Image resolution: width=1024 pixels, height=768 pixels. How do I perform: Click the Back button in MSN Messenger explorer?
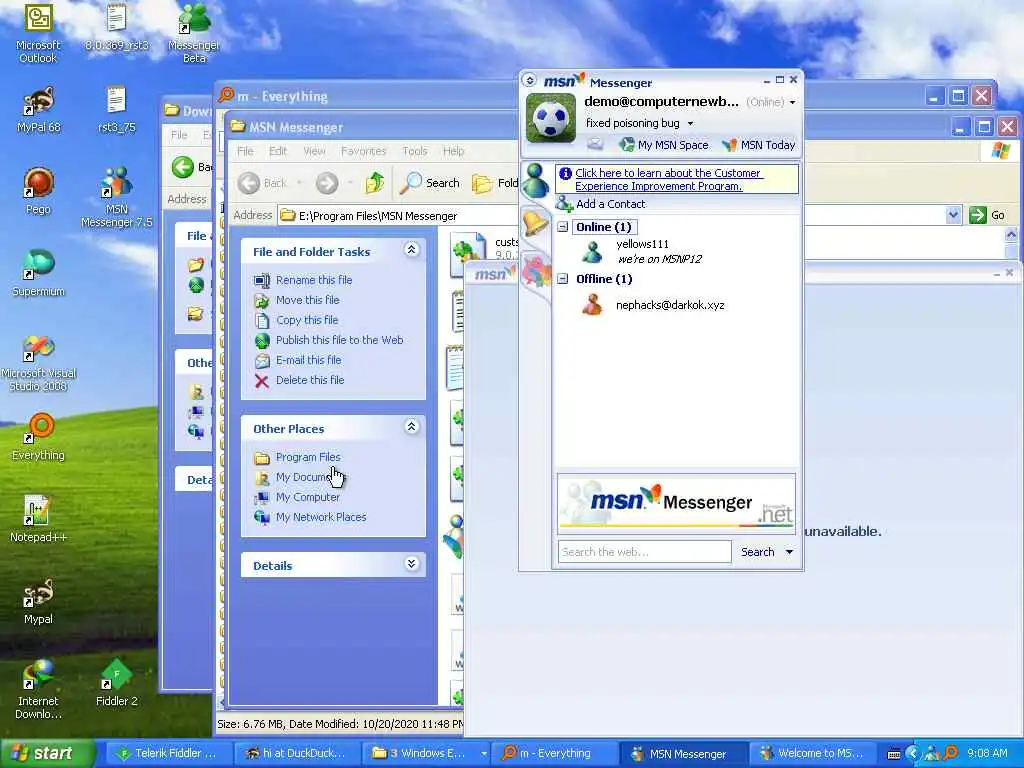[263, 183]
